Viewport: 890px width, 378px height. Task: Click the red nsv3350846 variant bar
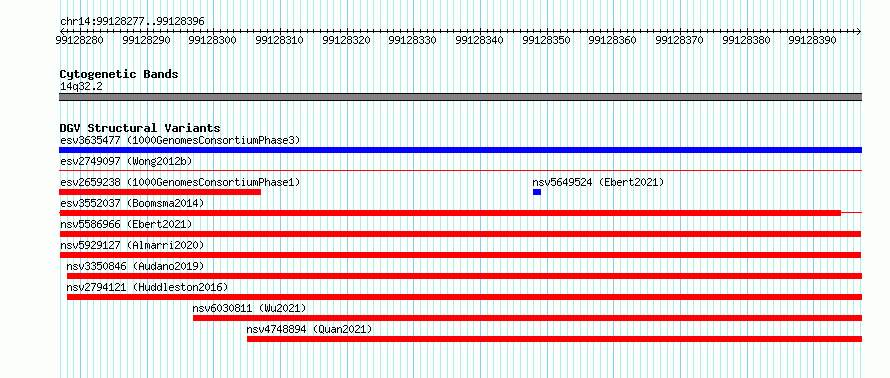click(x=464, y=276)
